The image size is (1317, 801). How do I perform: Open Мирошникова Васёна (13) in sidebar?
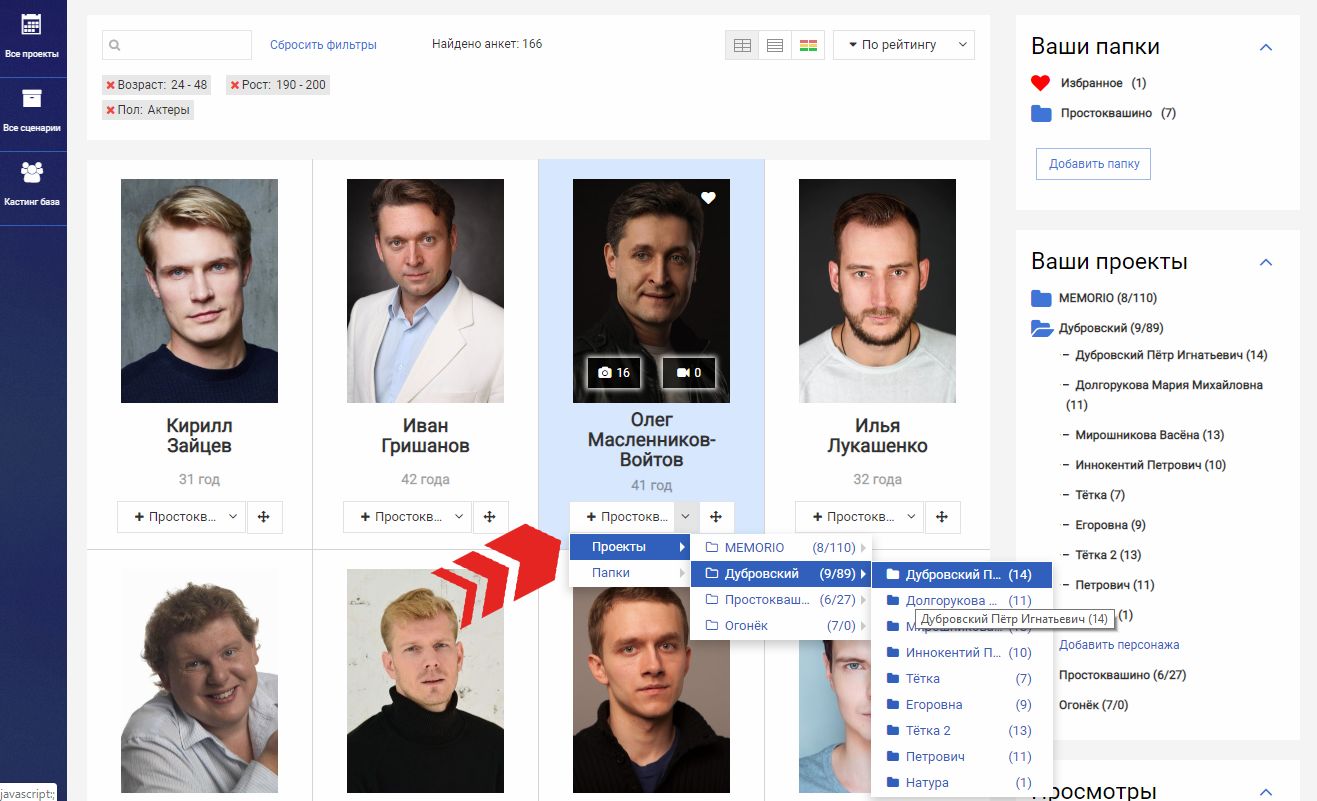tap(1150, 435)
